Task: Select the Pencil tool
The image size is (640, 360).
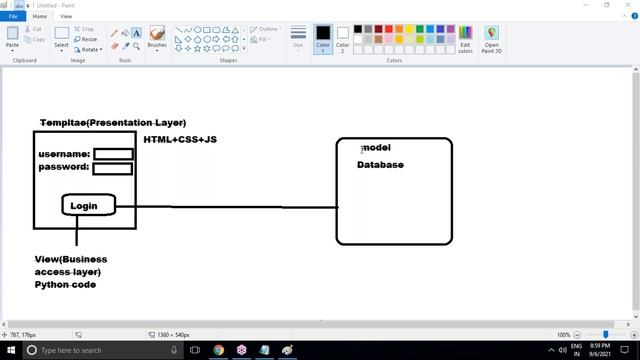Action: click(x=115, y=33)
